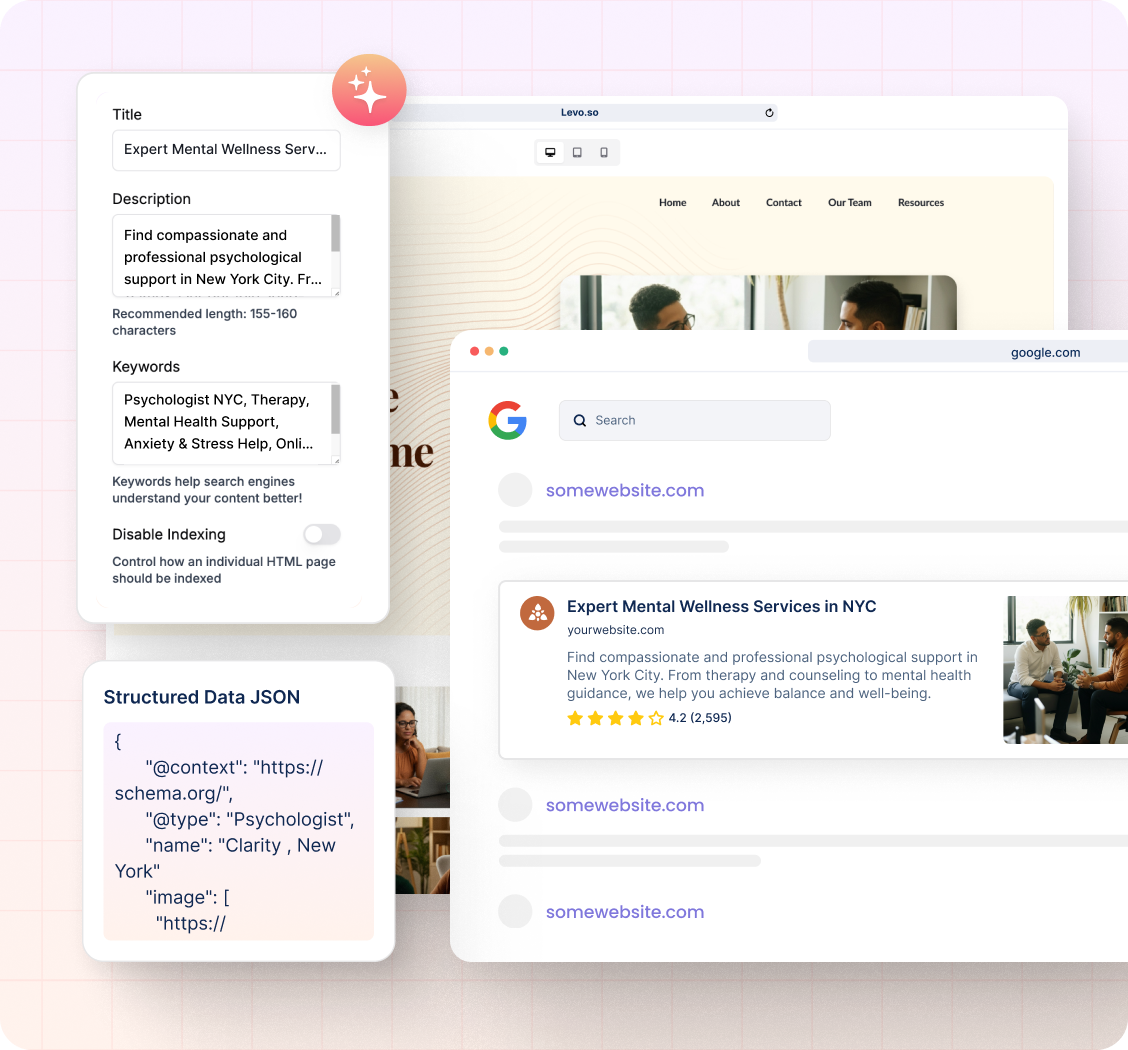Switch to tablet preview icon
The height and width of the screenshot is (1050, 1128).
(x=577, y=153)
